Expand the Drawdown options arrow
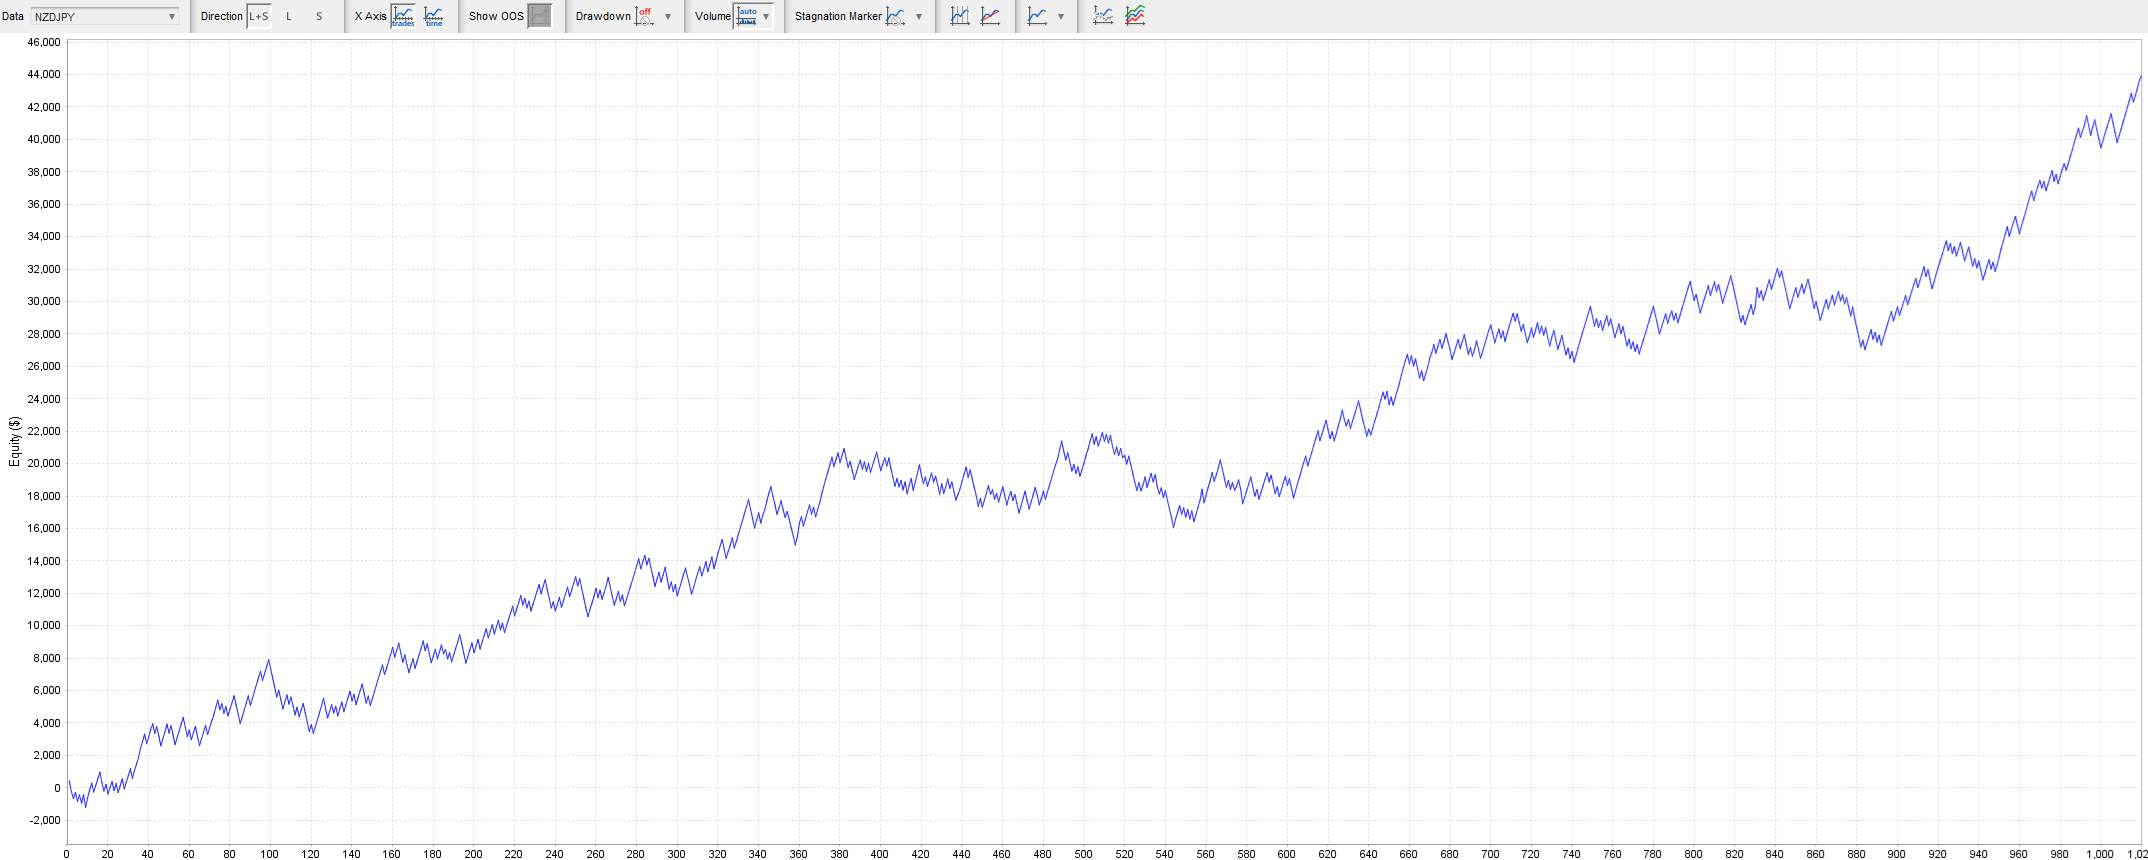 (x=668, y=17)
